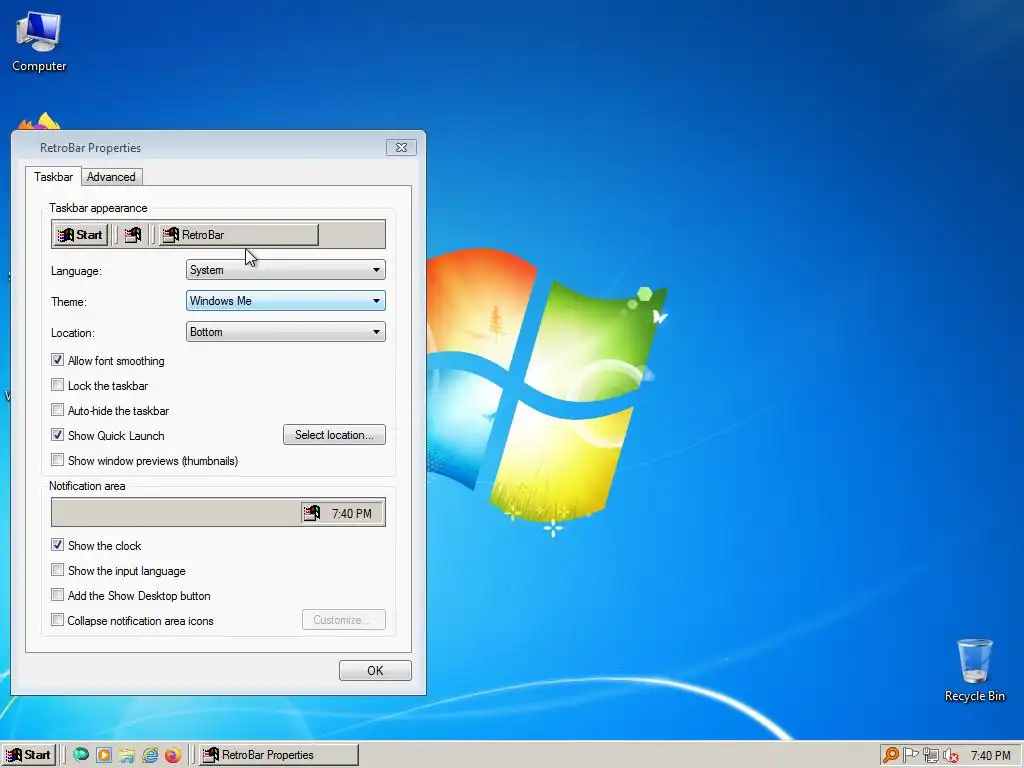Click the orange magnifier tray icon
1024x768 pixels.
click(x=890, y=755)
